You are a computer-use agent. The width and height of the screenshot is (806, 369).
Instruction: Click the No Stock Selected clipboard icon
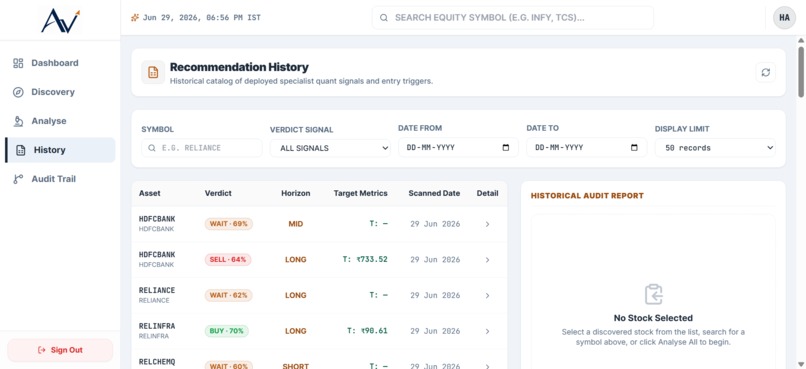[653, 294]
